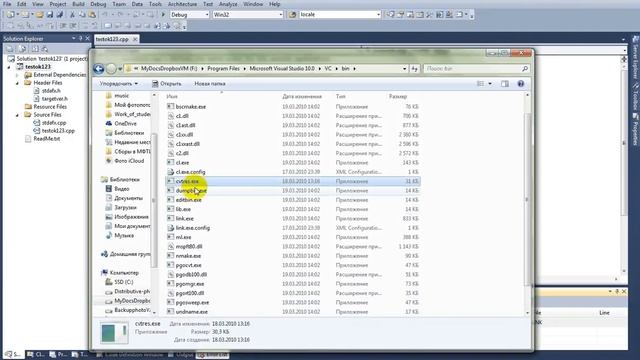Image resolution: width=640 pixels, height=360 pixels.
Task: Select Resource Files folder
Action: (50, 107)
